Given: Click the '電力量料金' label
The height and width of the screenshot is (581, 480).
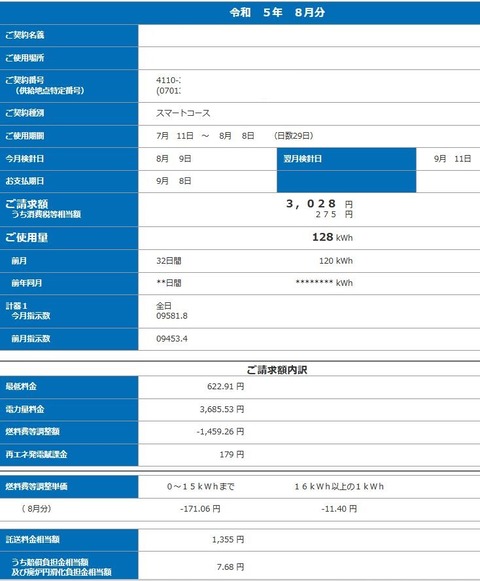Looking at the screenshot, I should click(25, 409).
